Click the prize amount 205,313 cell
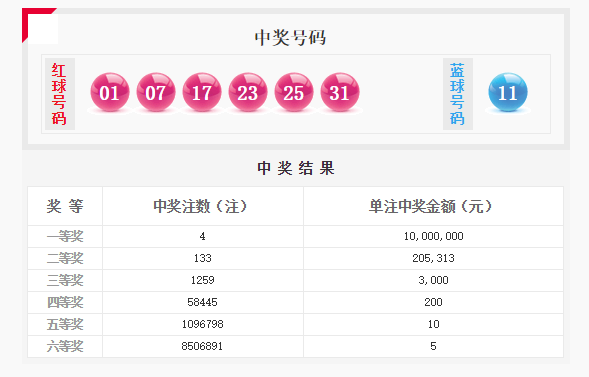 pos(433,258)
